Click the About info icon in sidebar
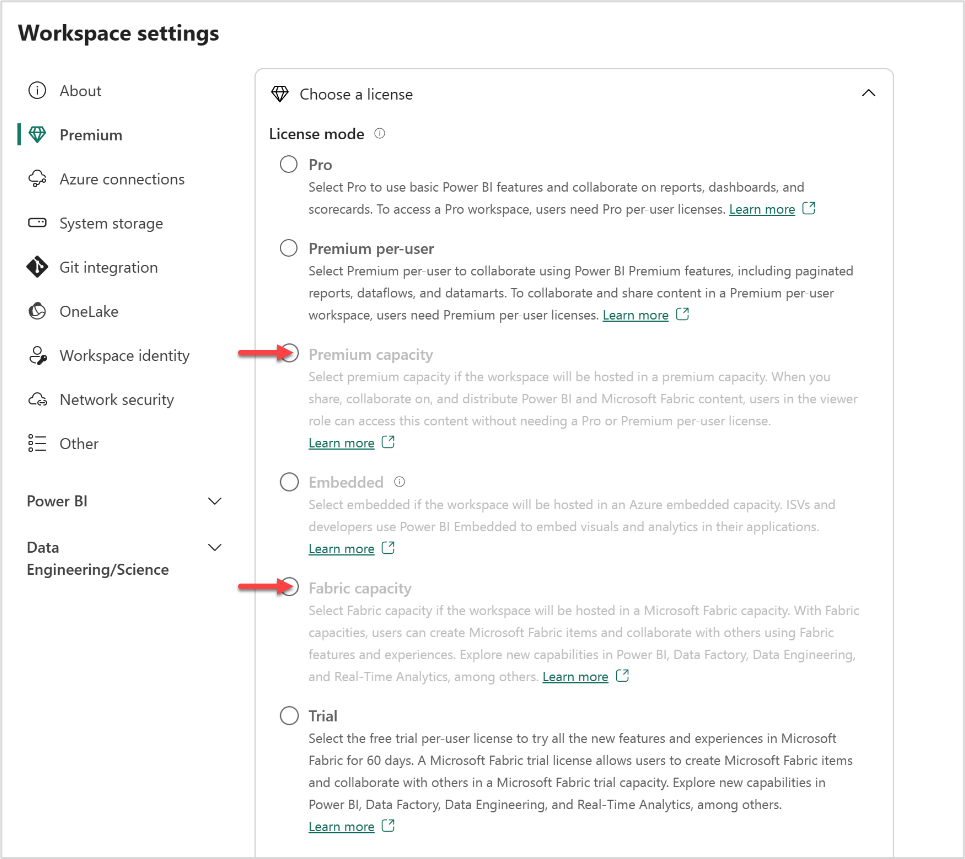965x859 pixels. coord(38,91)
